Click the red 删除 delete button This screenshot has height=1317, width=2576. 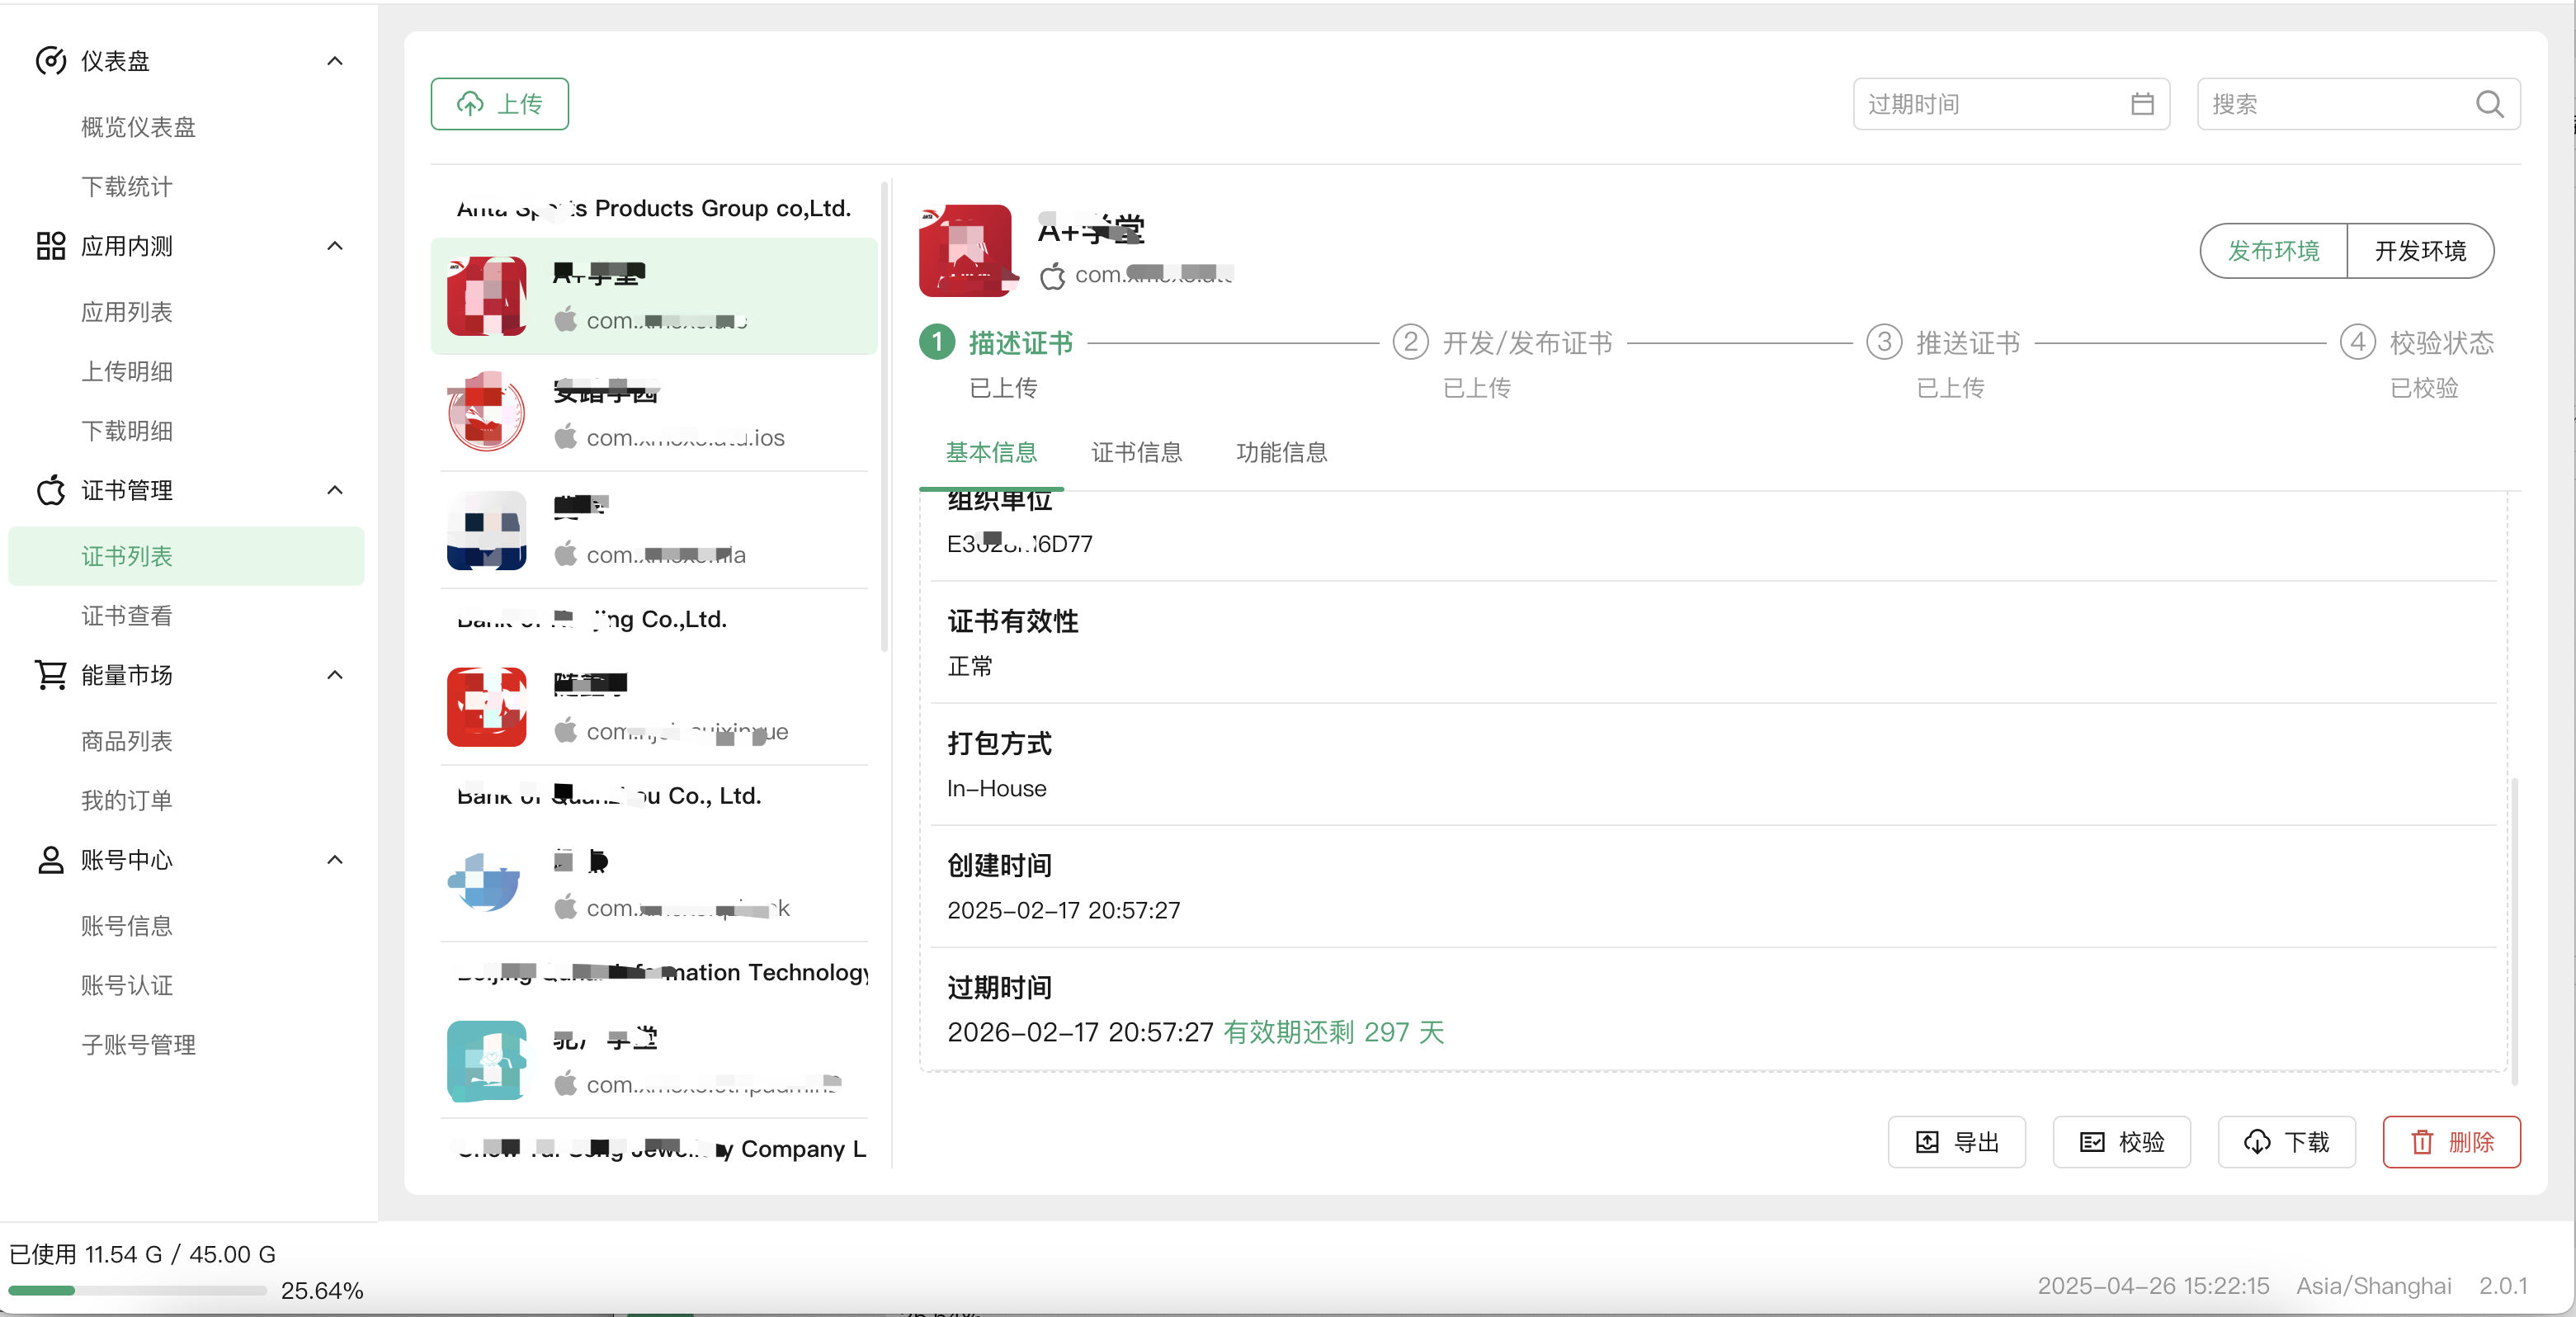2451,1142
